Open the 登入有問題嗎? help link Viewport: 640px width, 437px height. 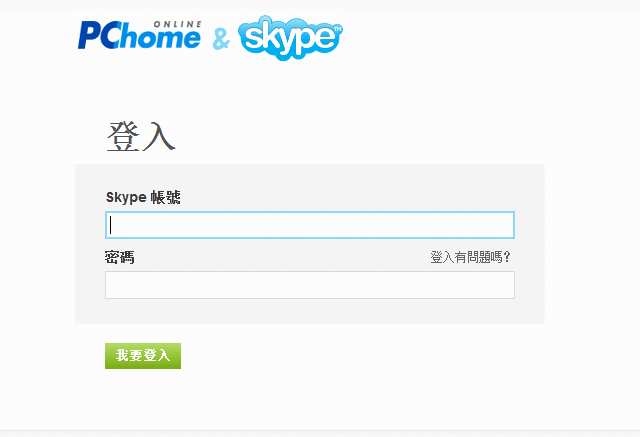(x=470, y=257)
